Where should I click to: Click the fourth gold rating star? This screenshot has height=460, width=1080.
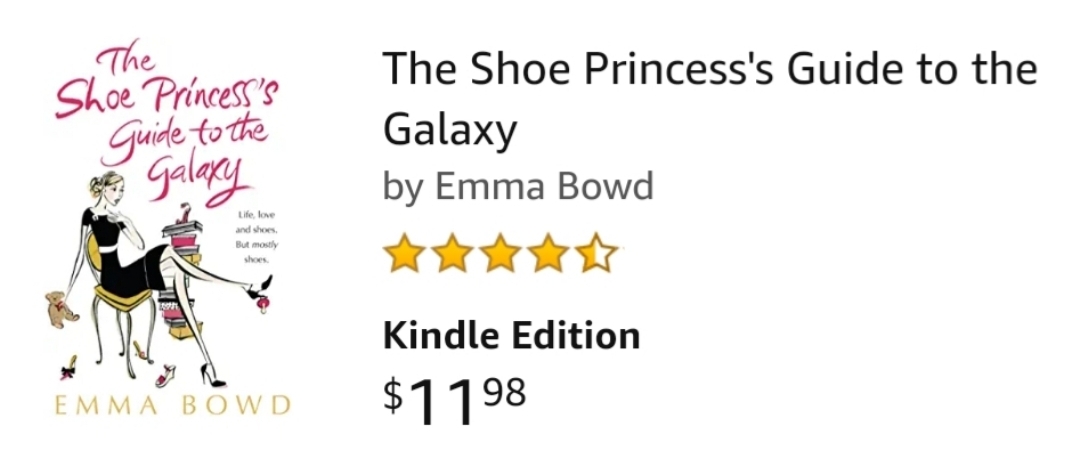[549, 253]
